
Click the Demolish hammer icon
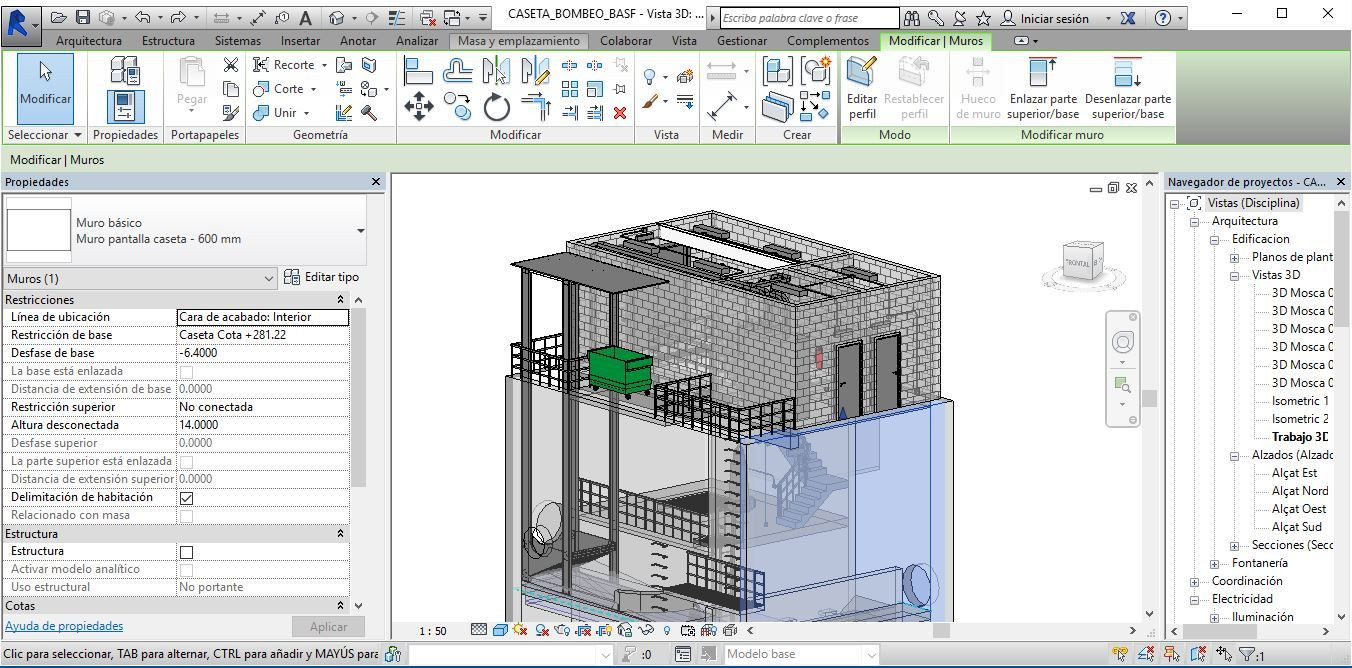tap(370, 113)
